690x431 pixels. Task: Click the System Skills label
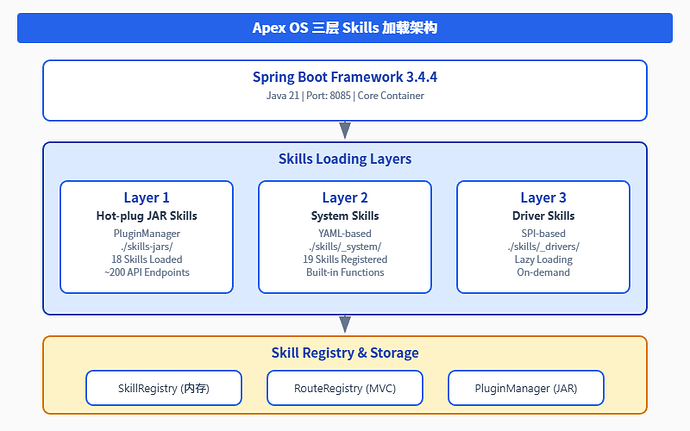(345, 216)
